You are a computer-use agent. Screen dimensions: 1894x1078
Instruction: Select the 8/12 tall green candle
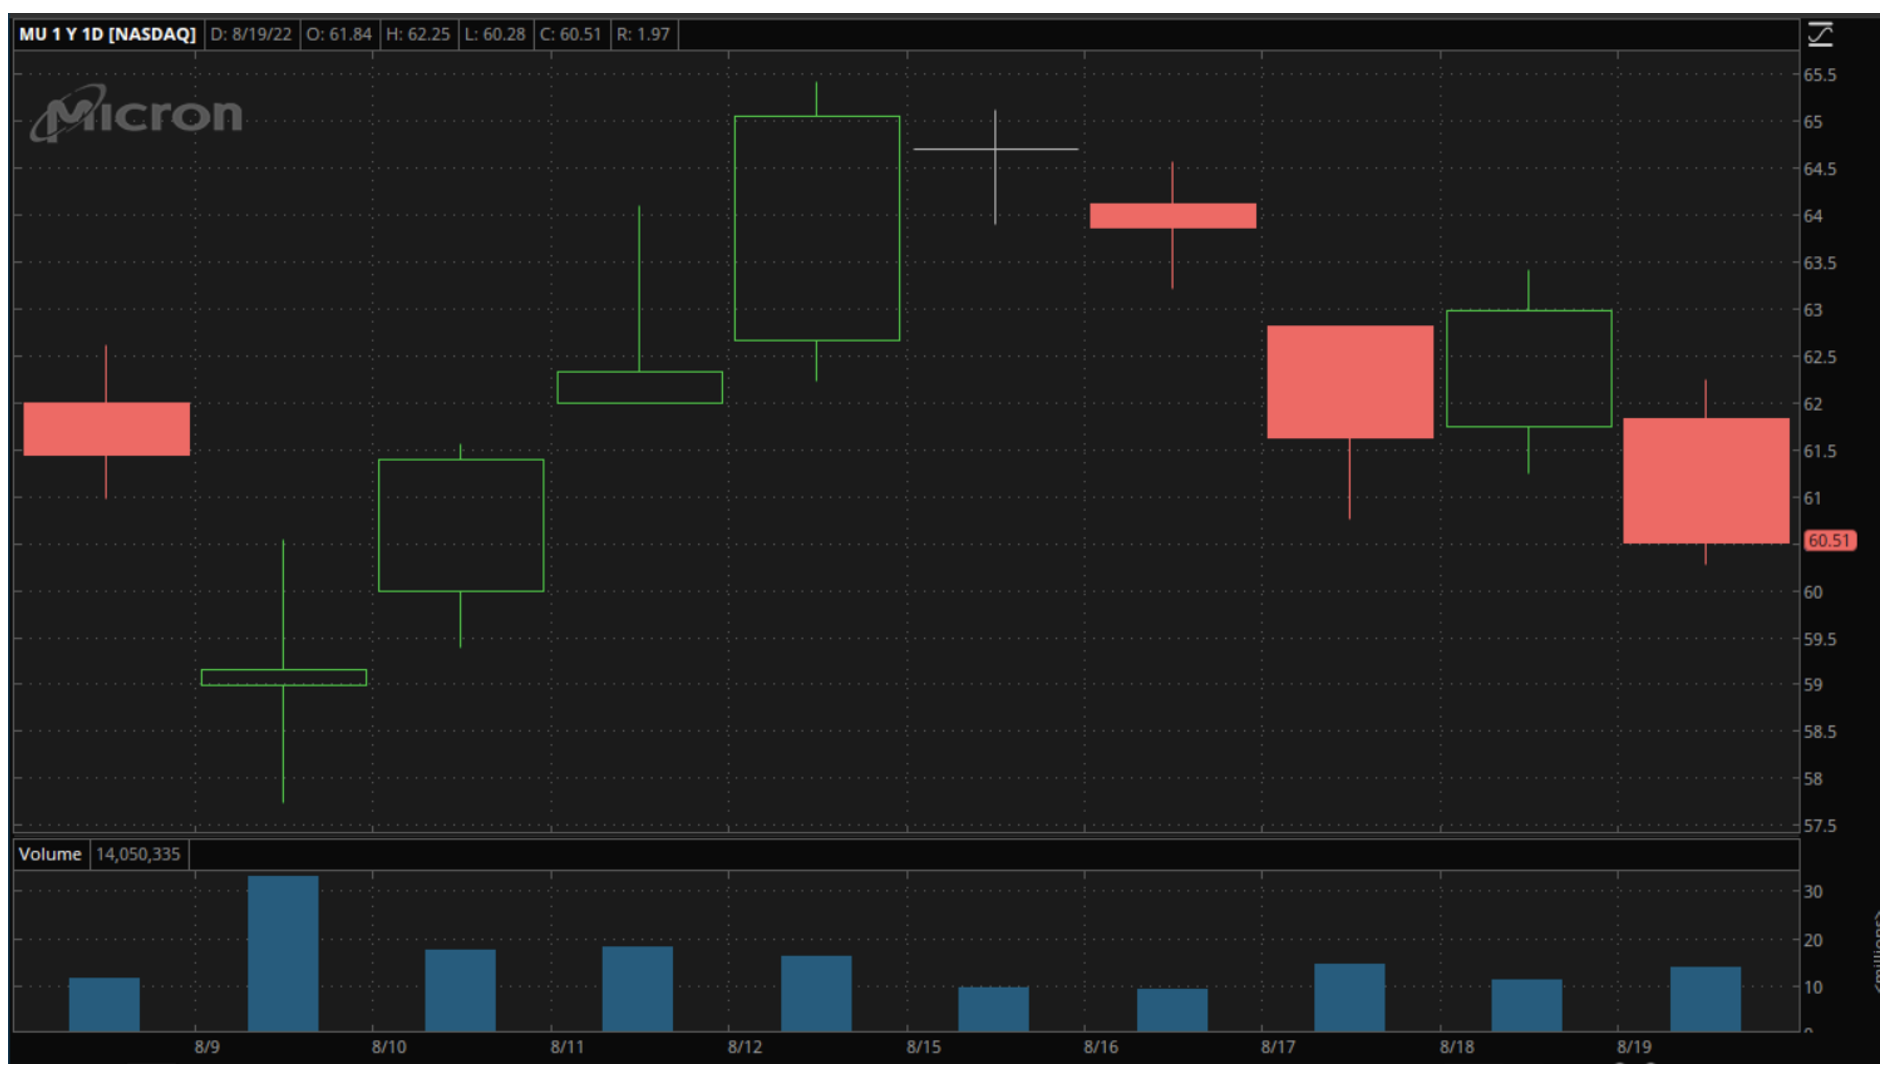(x=817, y=228)
